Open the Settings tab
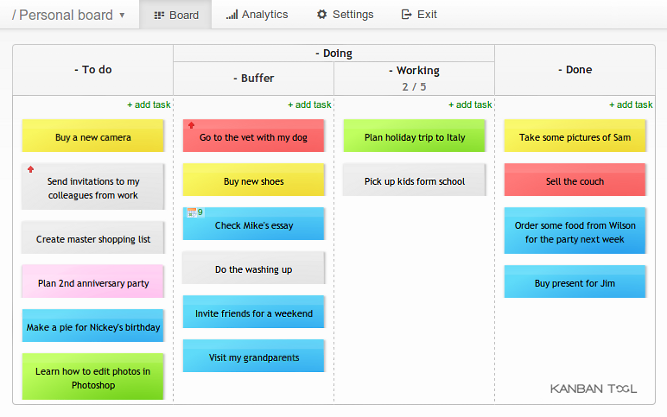667x417 pixels. 345,15
